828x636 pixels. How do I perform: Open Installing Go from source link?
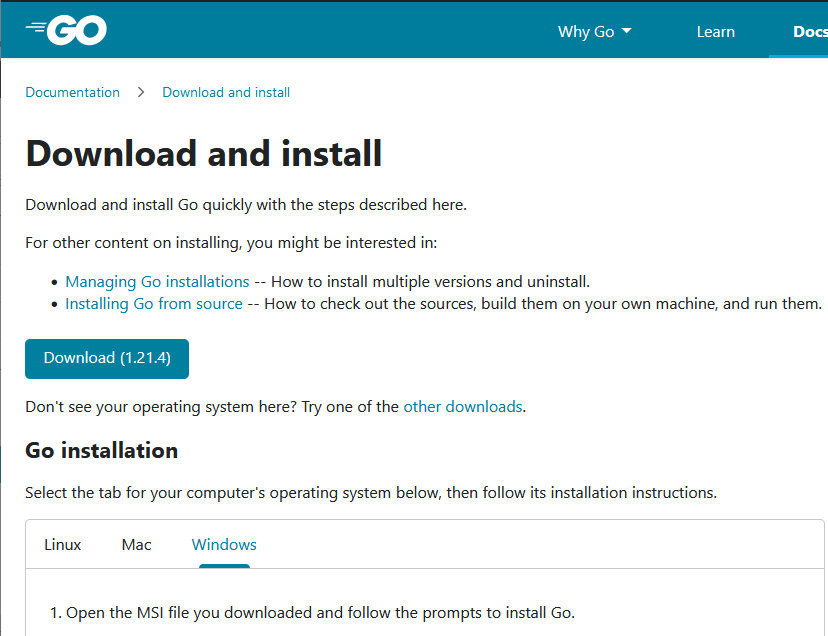(x=154, y=304)
